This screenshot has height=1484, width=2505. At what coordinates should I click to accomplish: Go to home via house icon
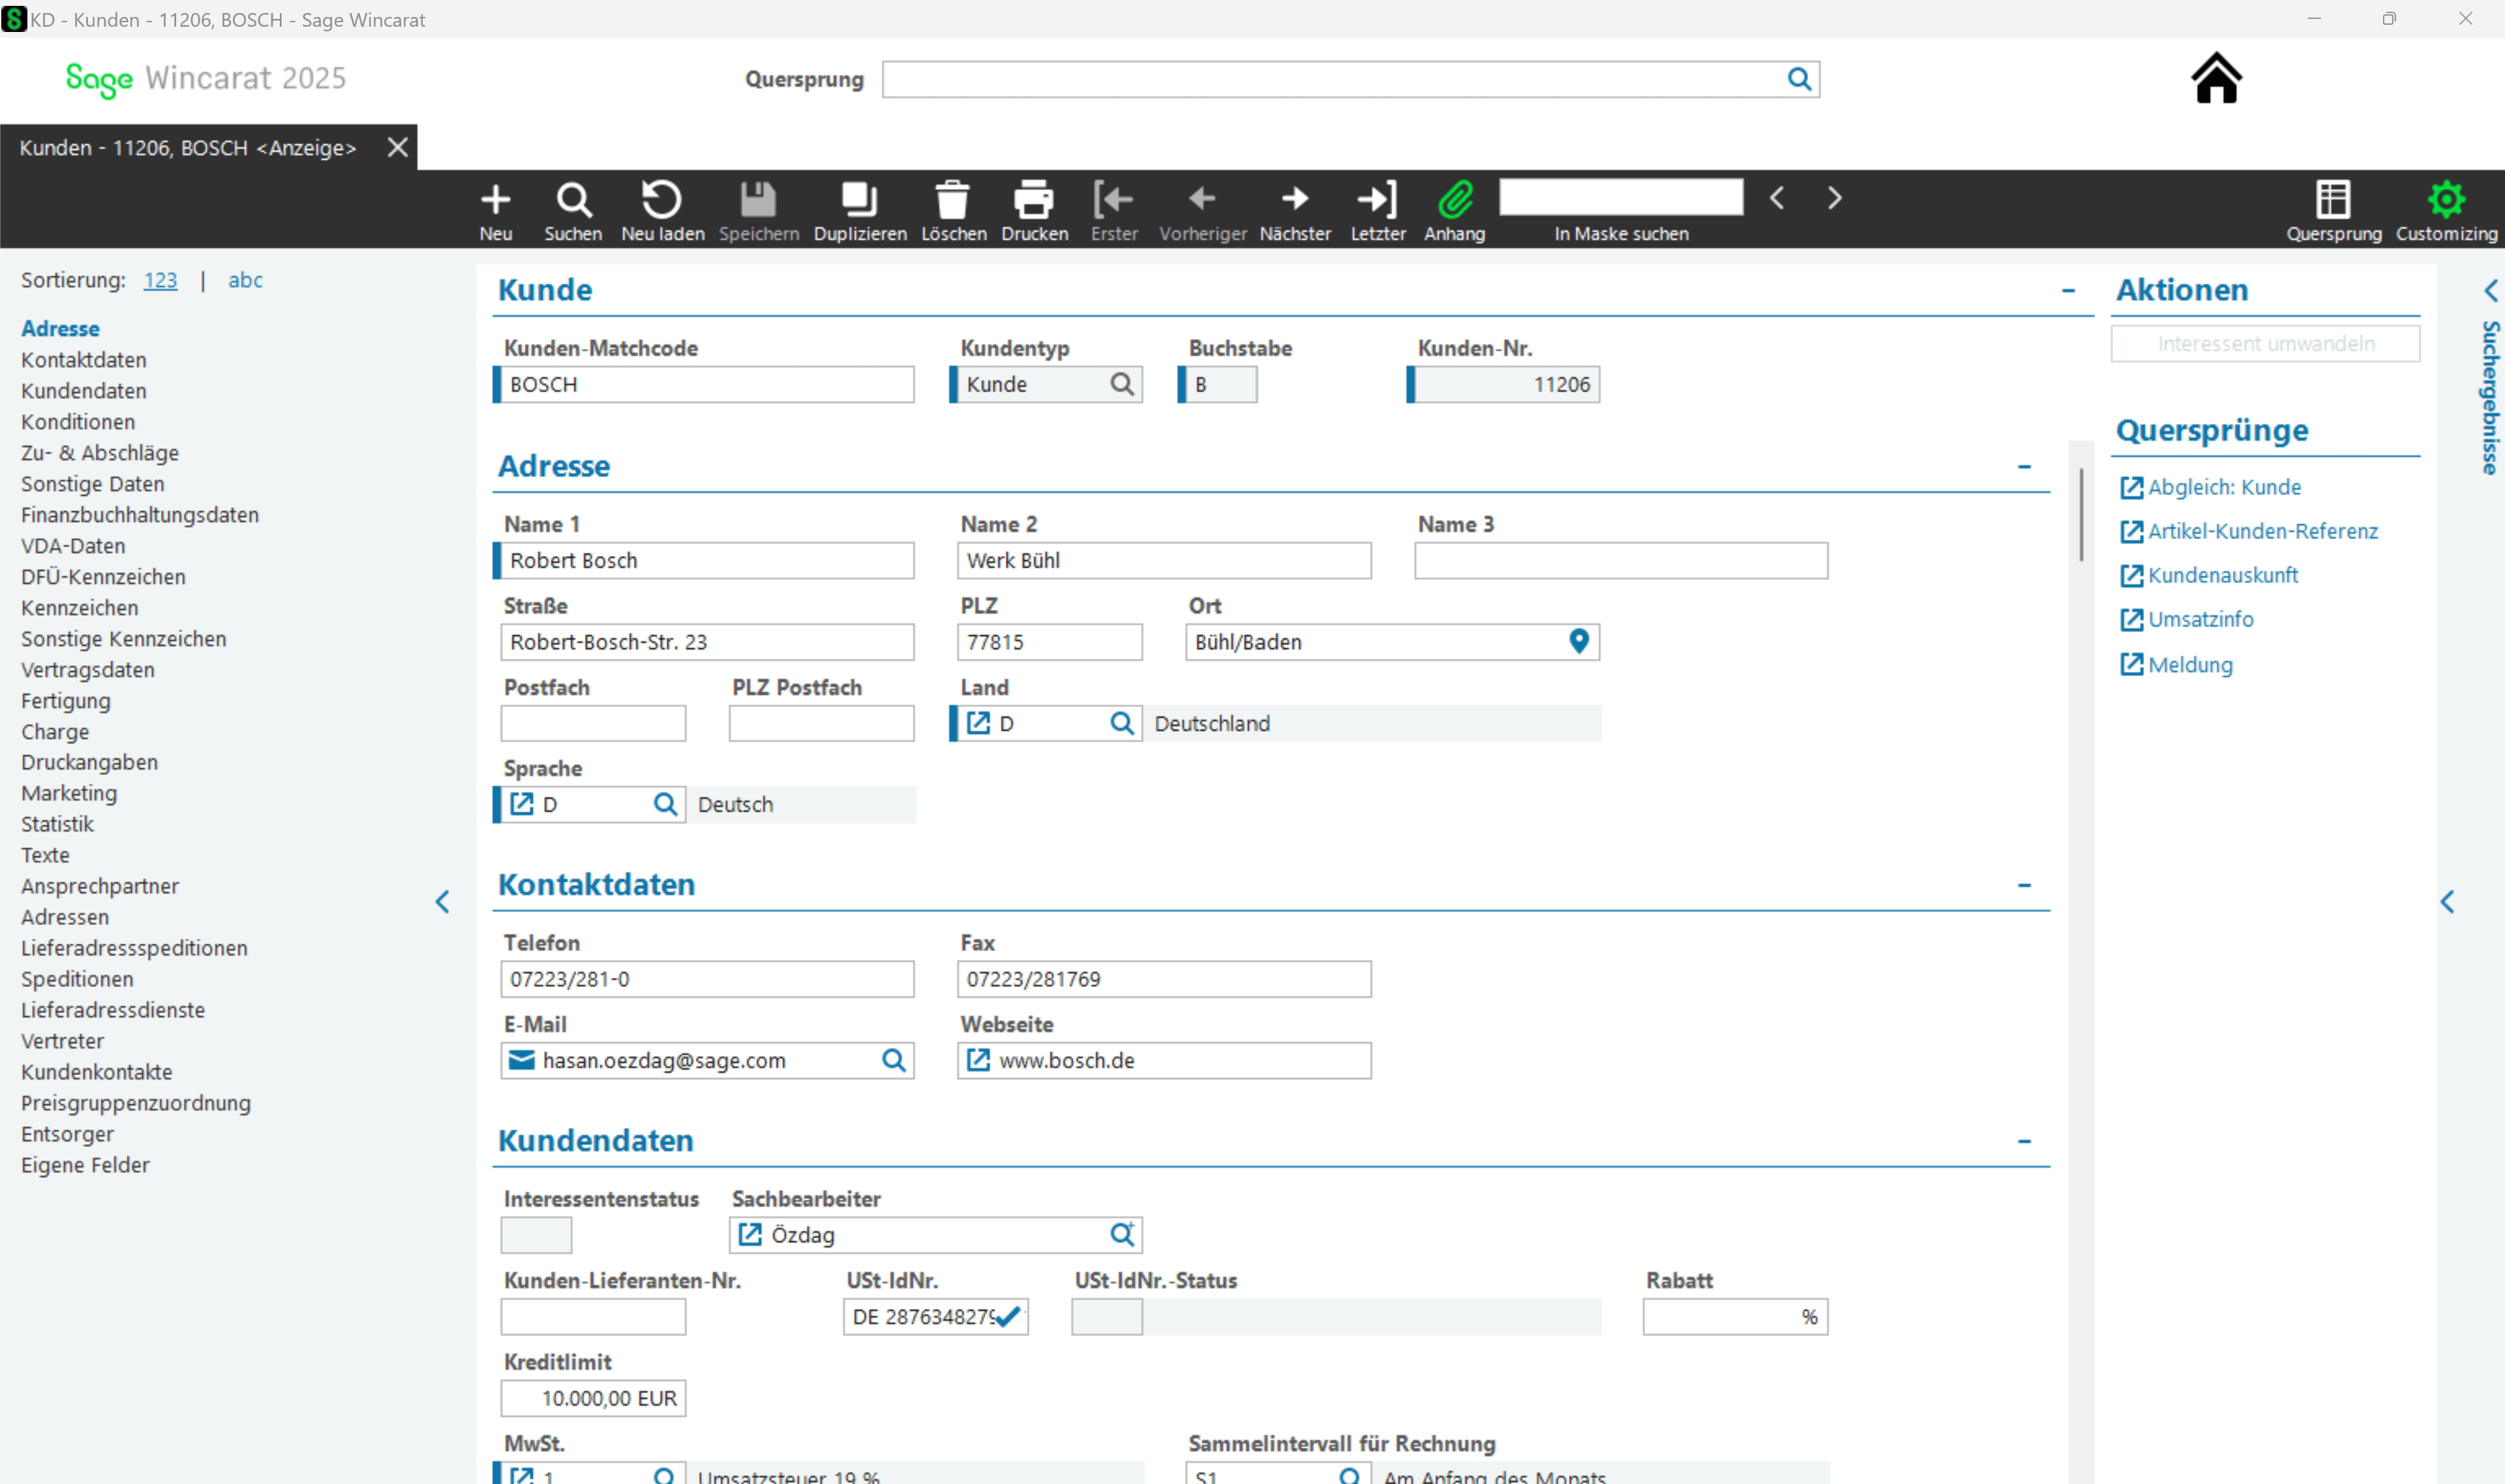point(2216,78)
